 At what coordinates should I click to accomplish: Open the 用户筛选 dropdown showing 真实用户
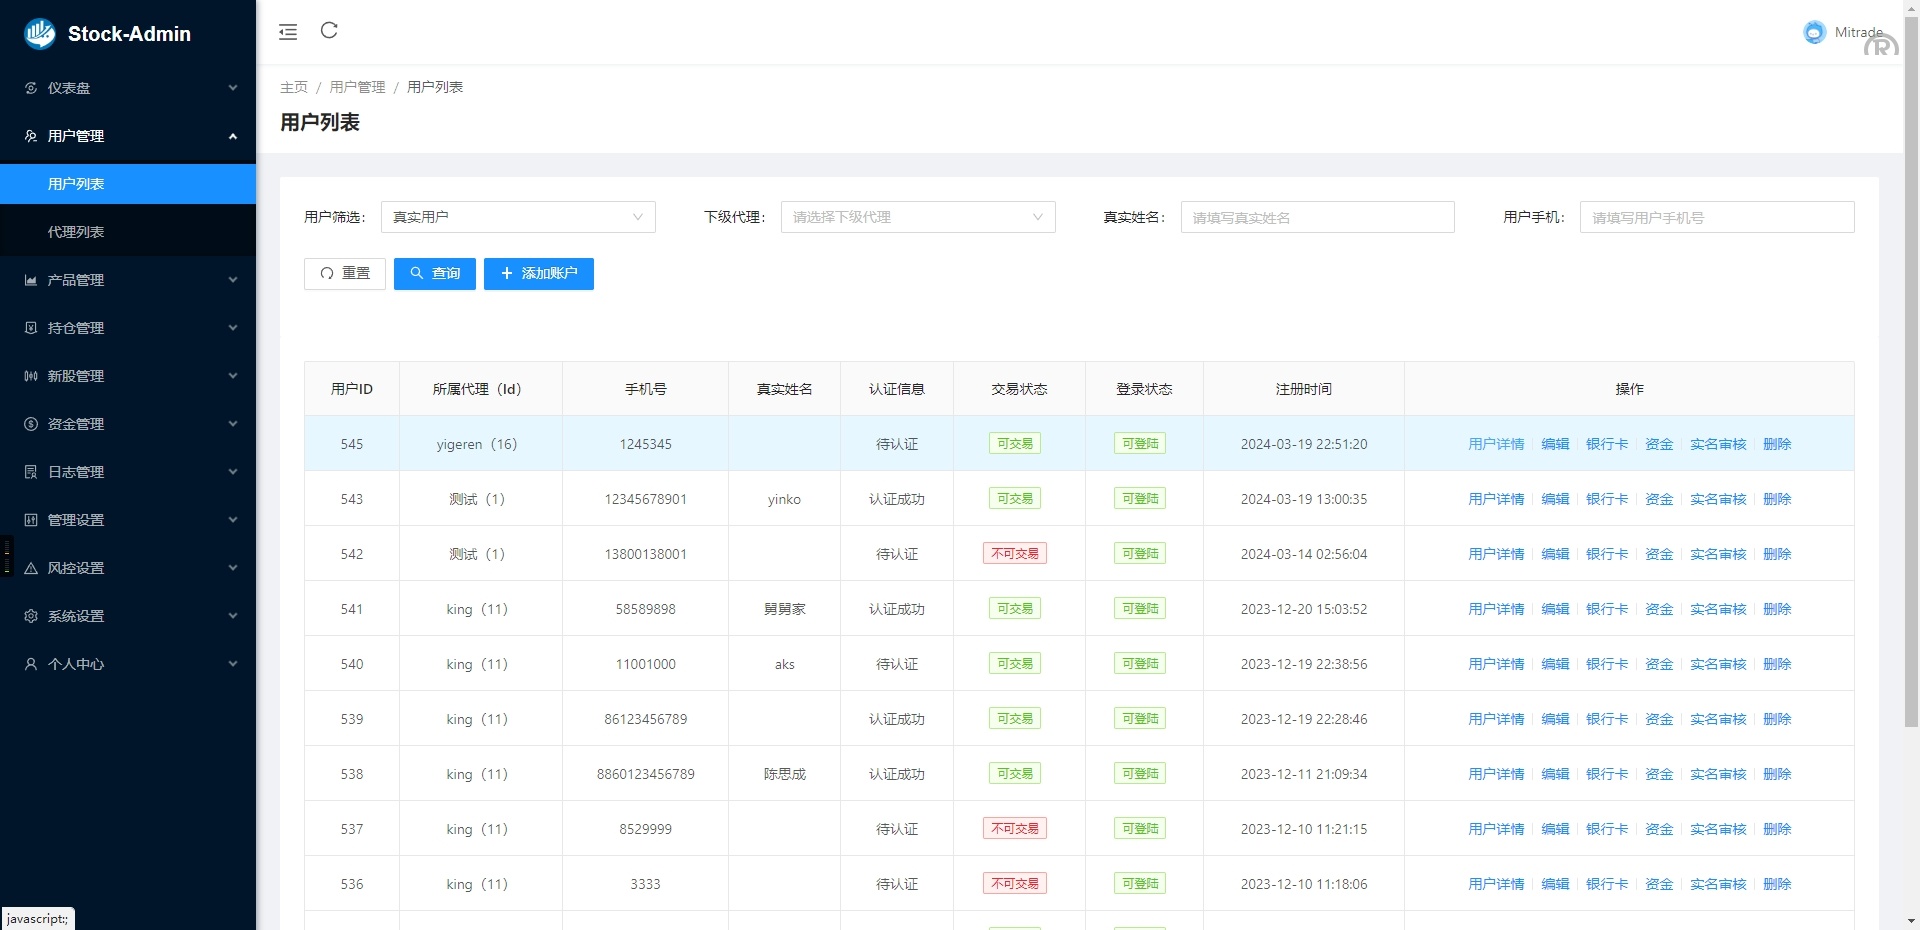(518, 217)
